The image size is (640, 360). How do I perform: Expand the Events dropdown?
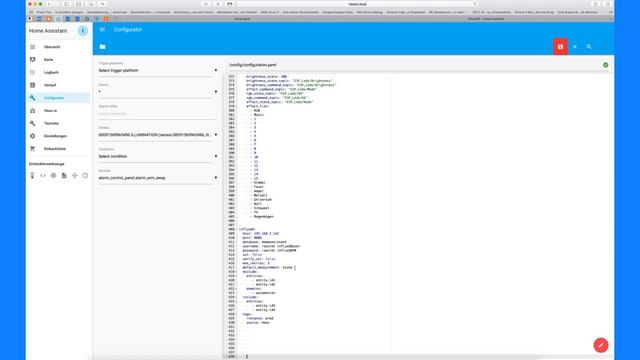158,92
